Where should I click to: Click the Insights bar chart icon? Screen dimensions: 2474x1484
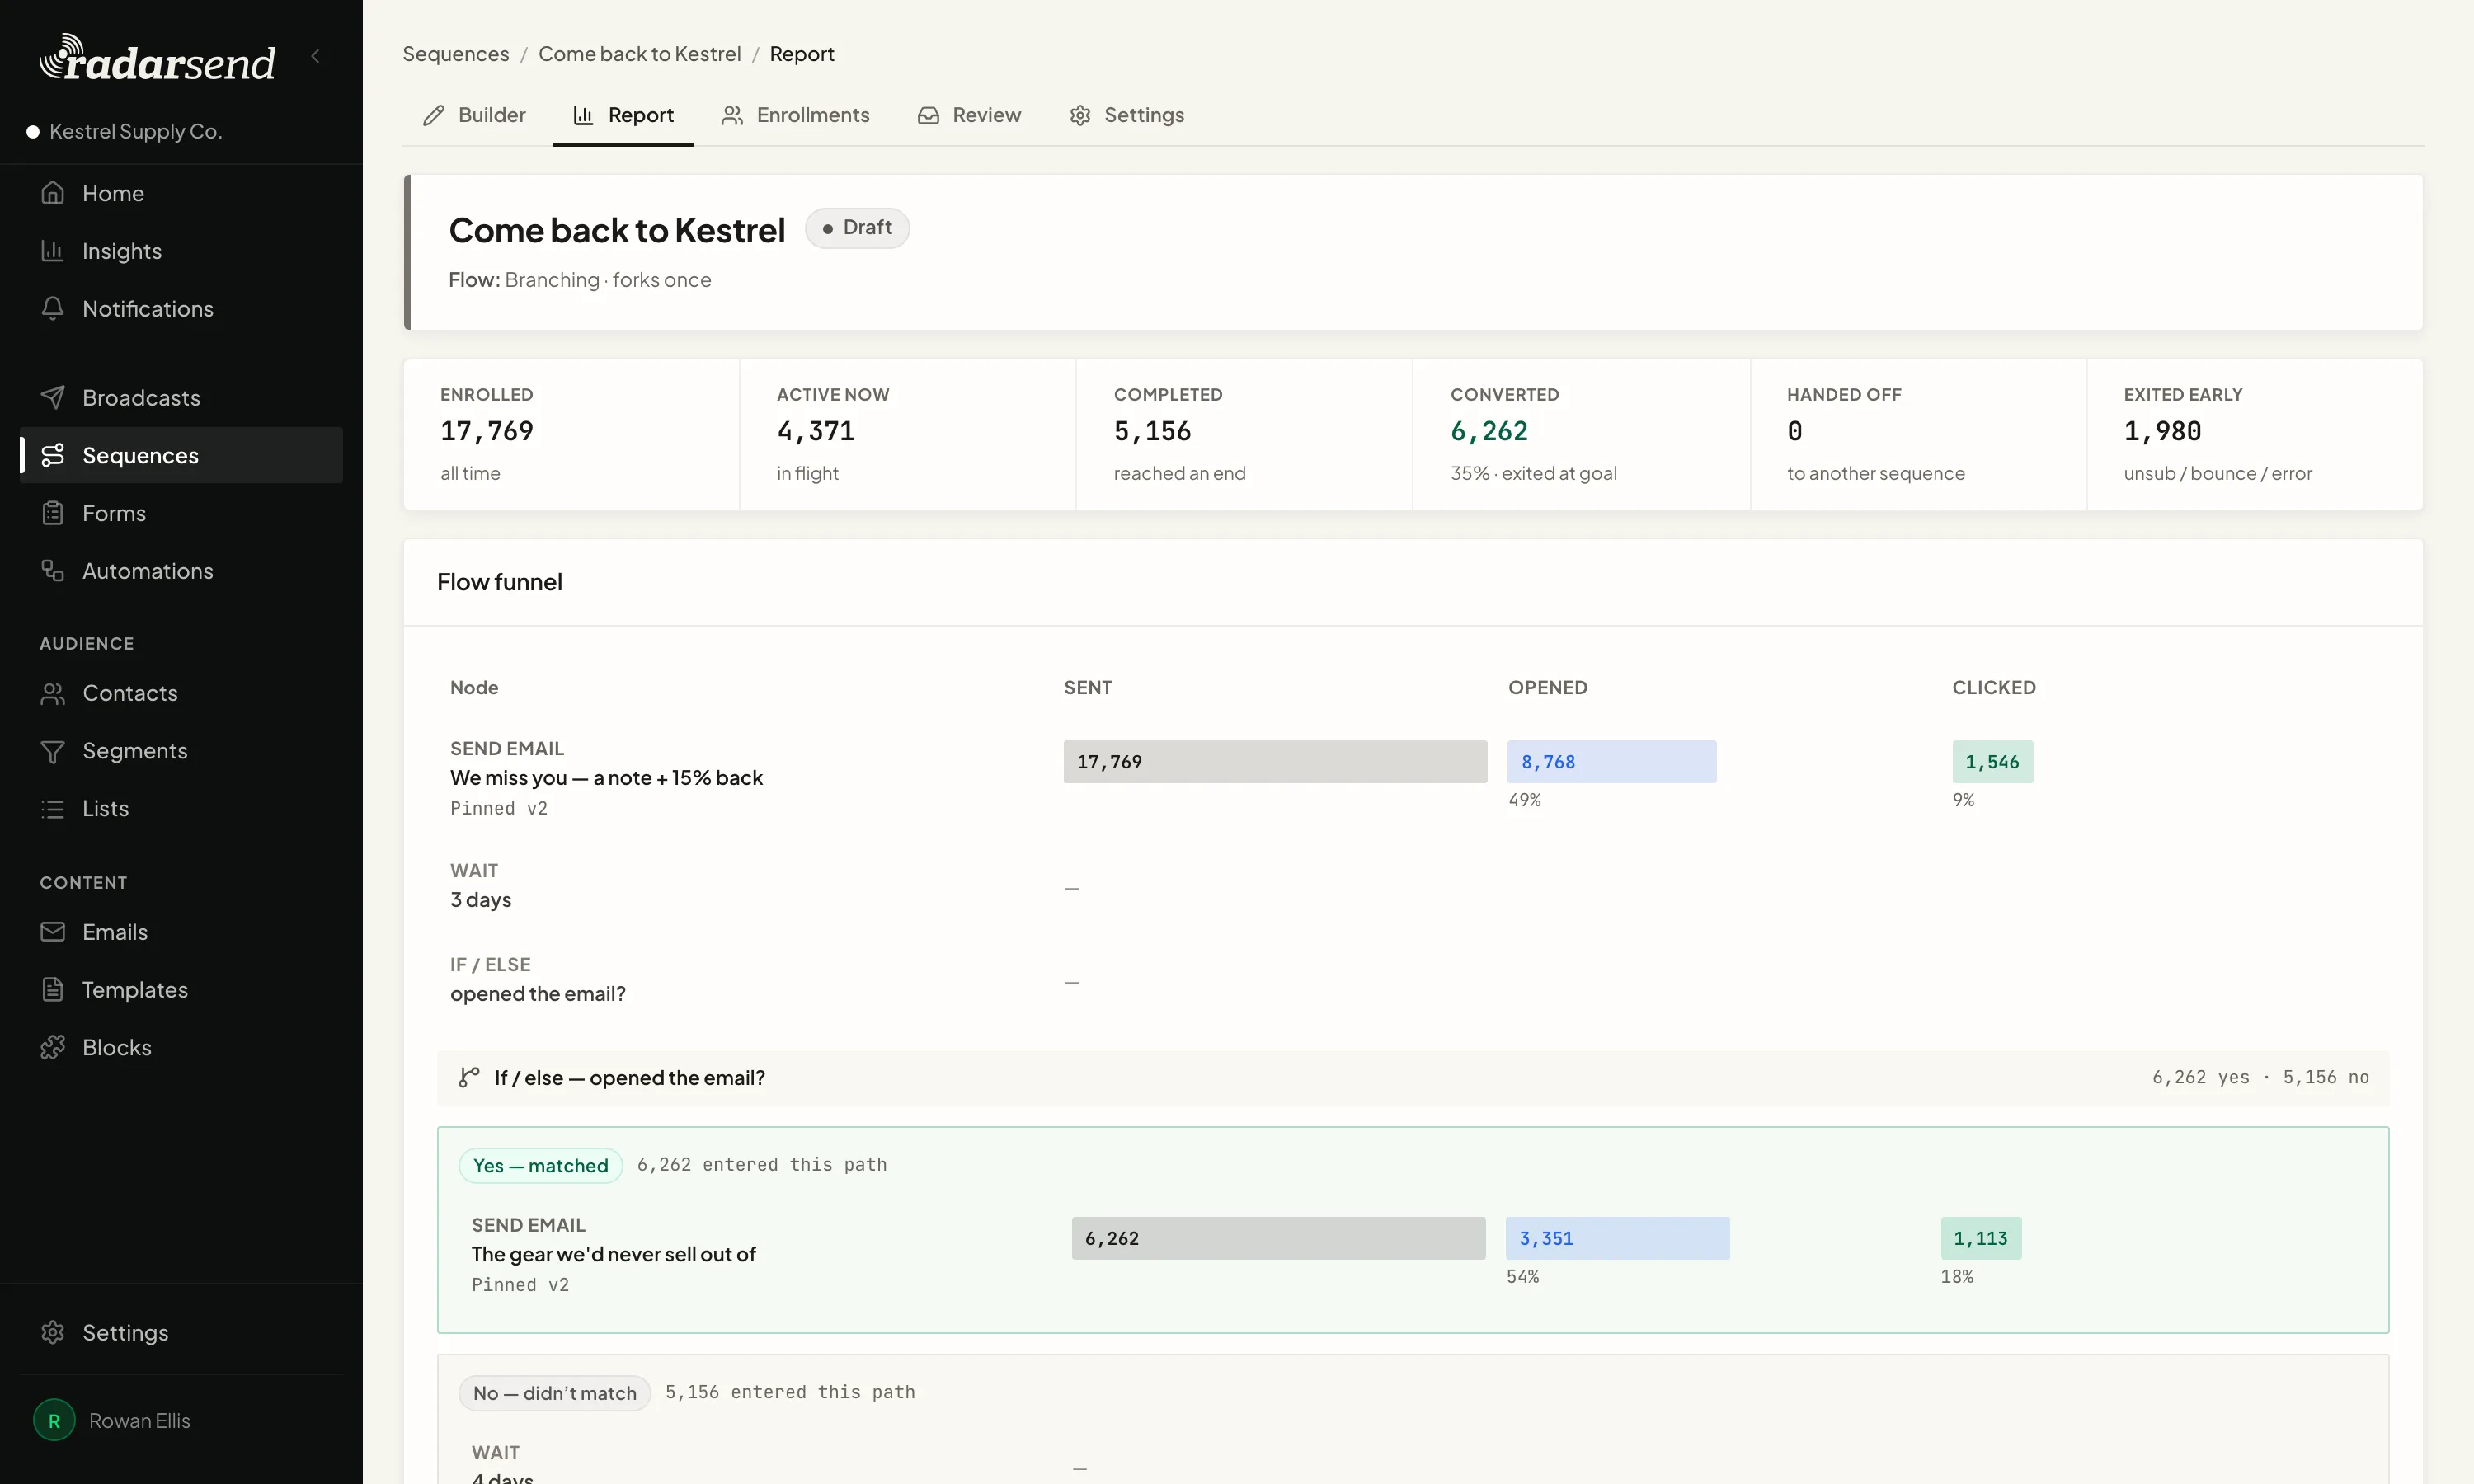click(x=53, y=251)
